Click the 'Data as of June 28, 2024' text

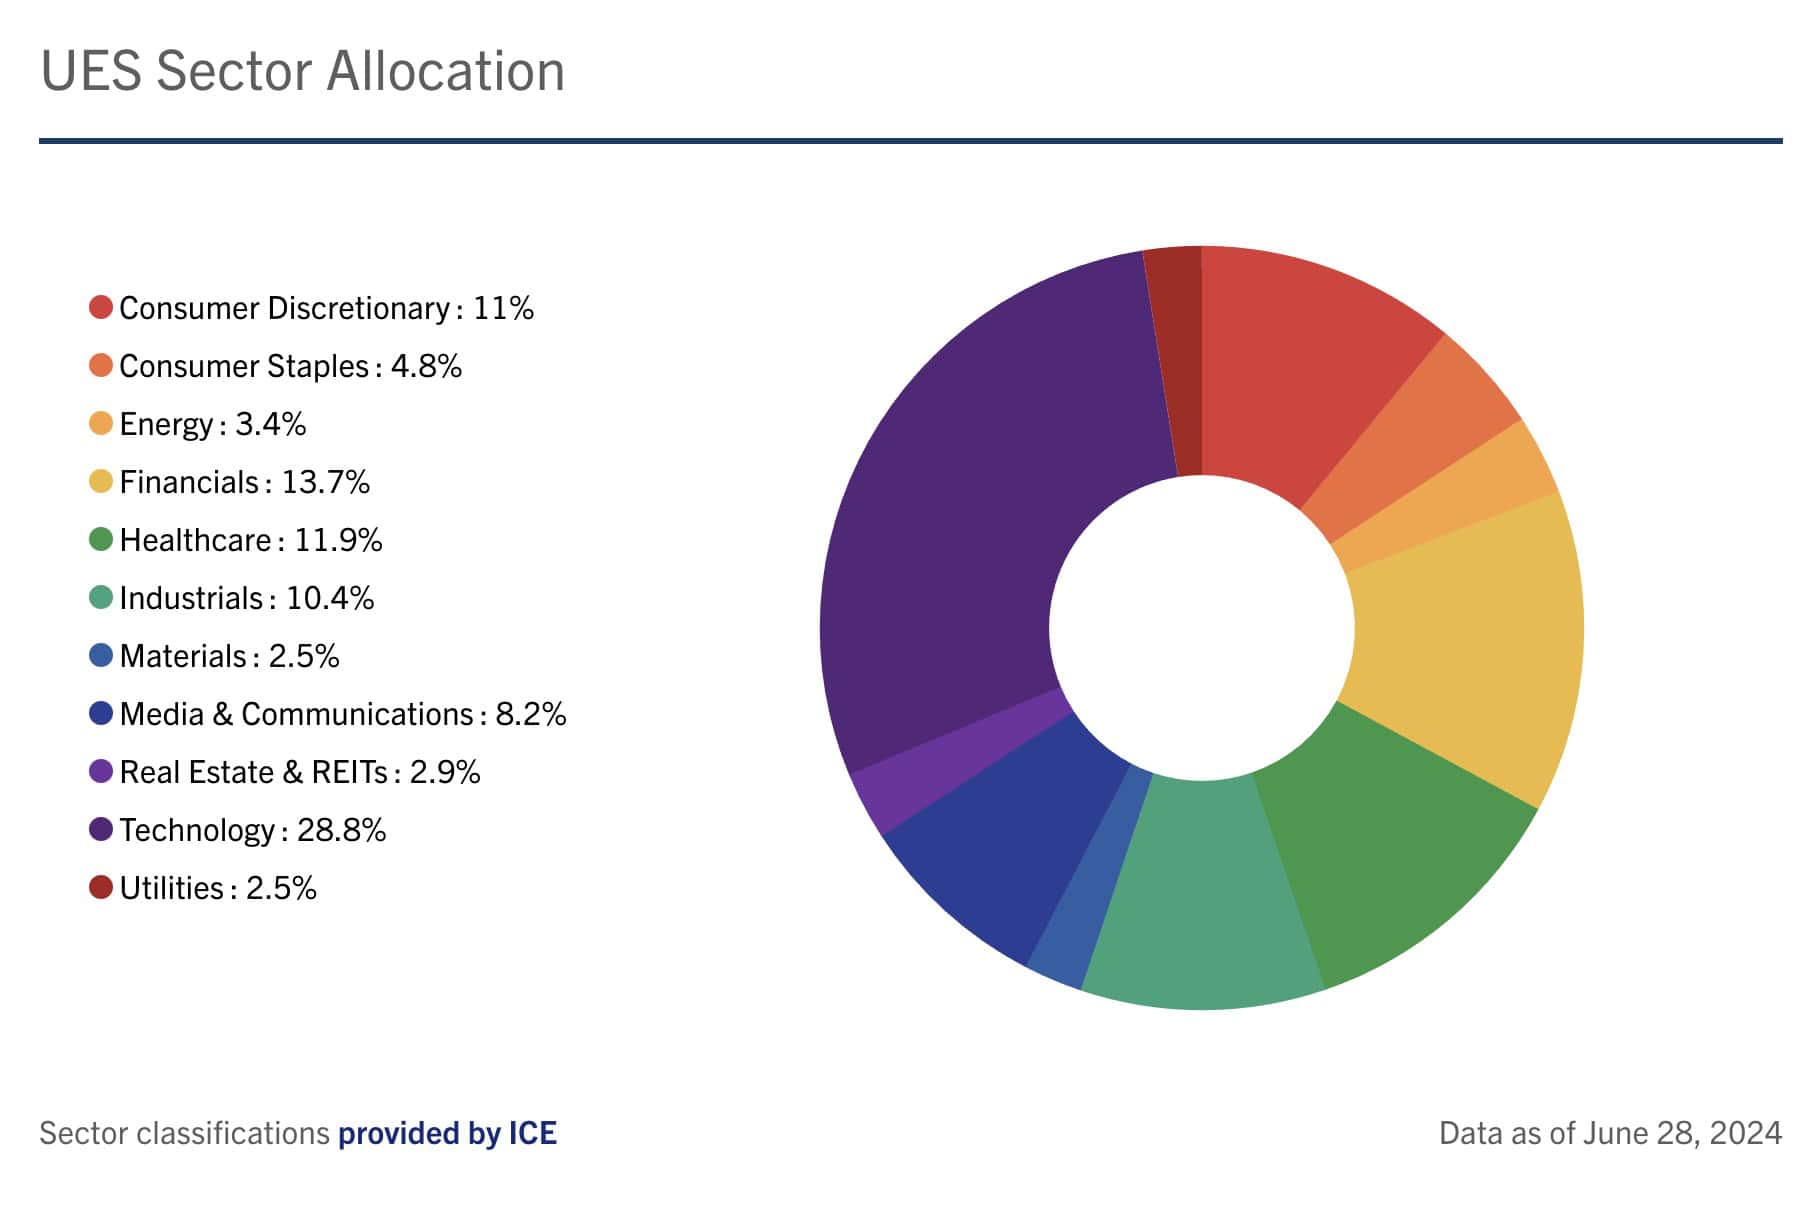(x=1609, y=1133)
